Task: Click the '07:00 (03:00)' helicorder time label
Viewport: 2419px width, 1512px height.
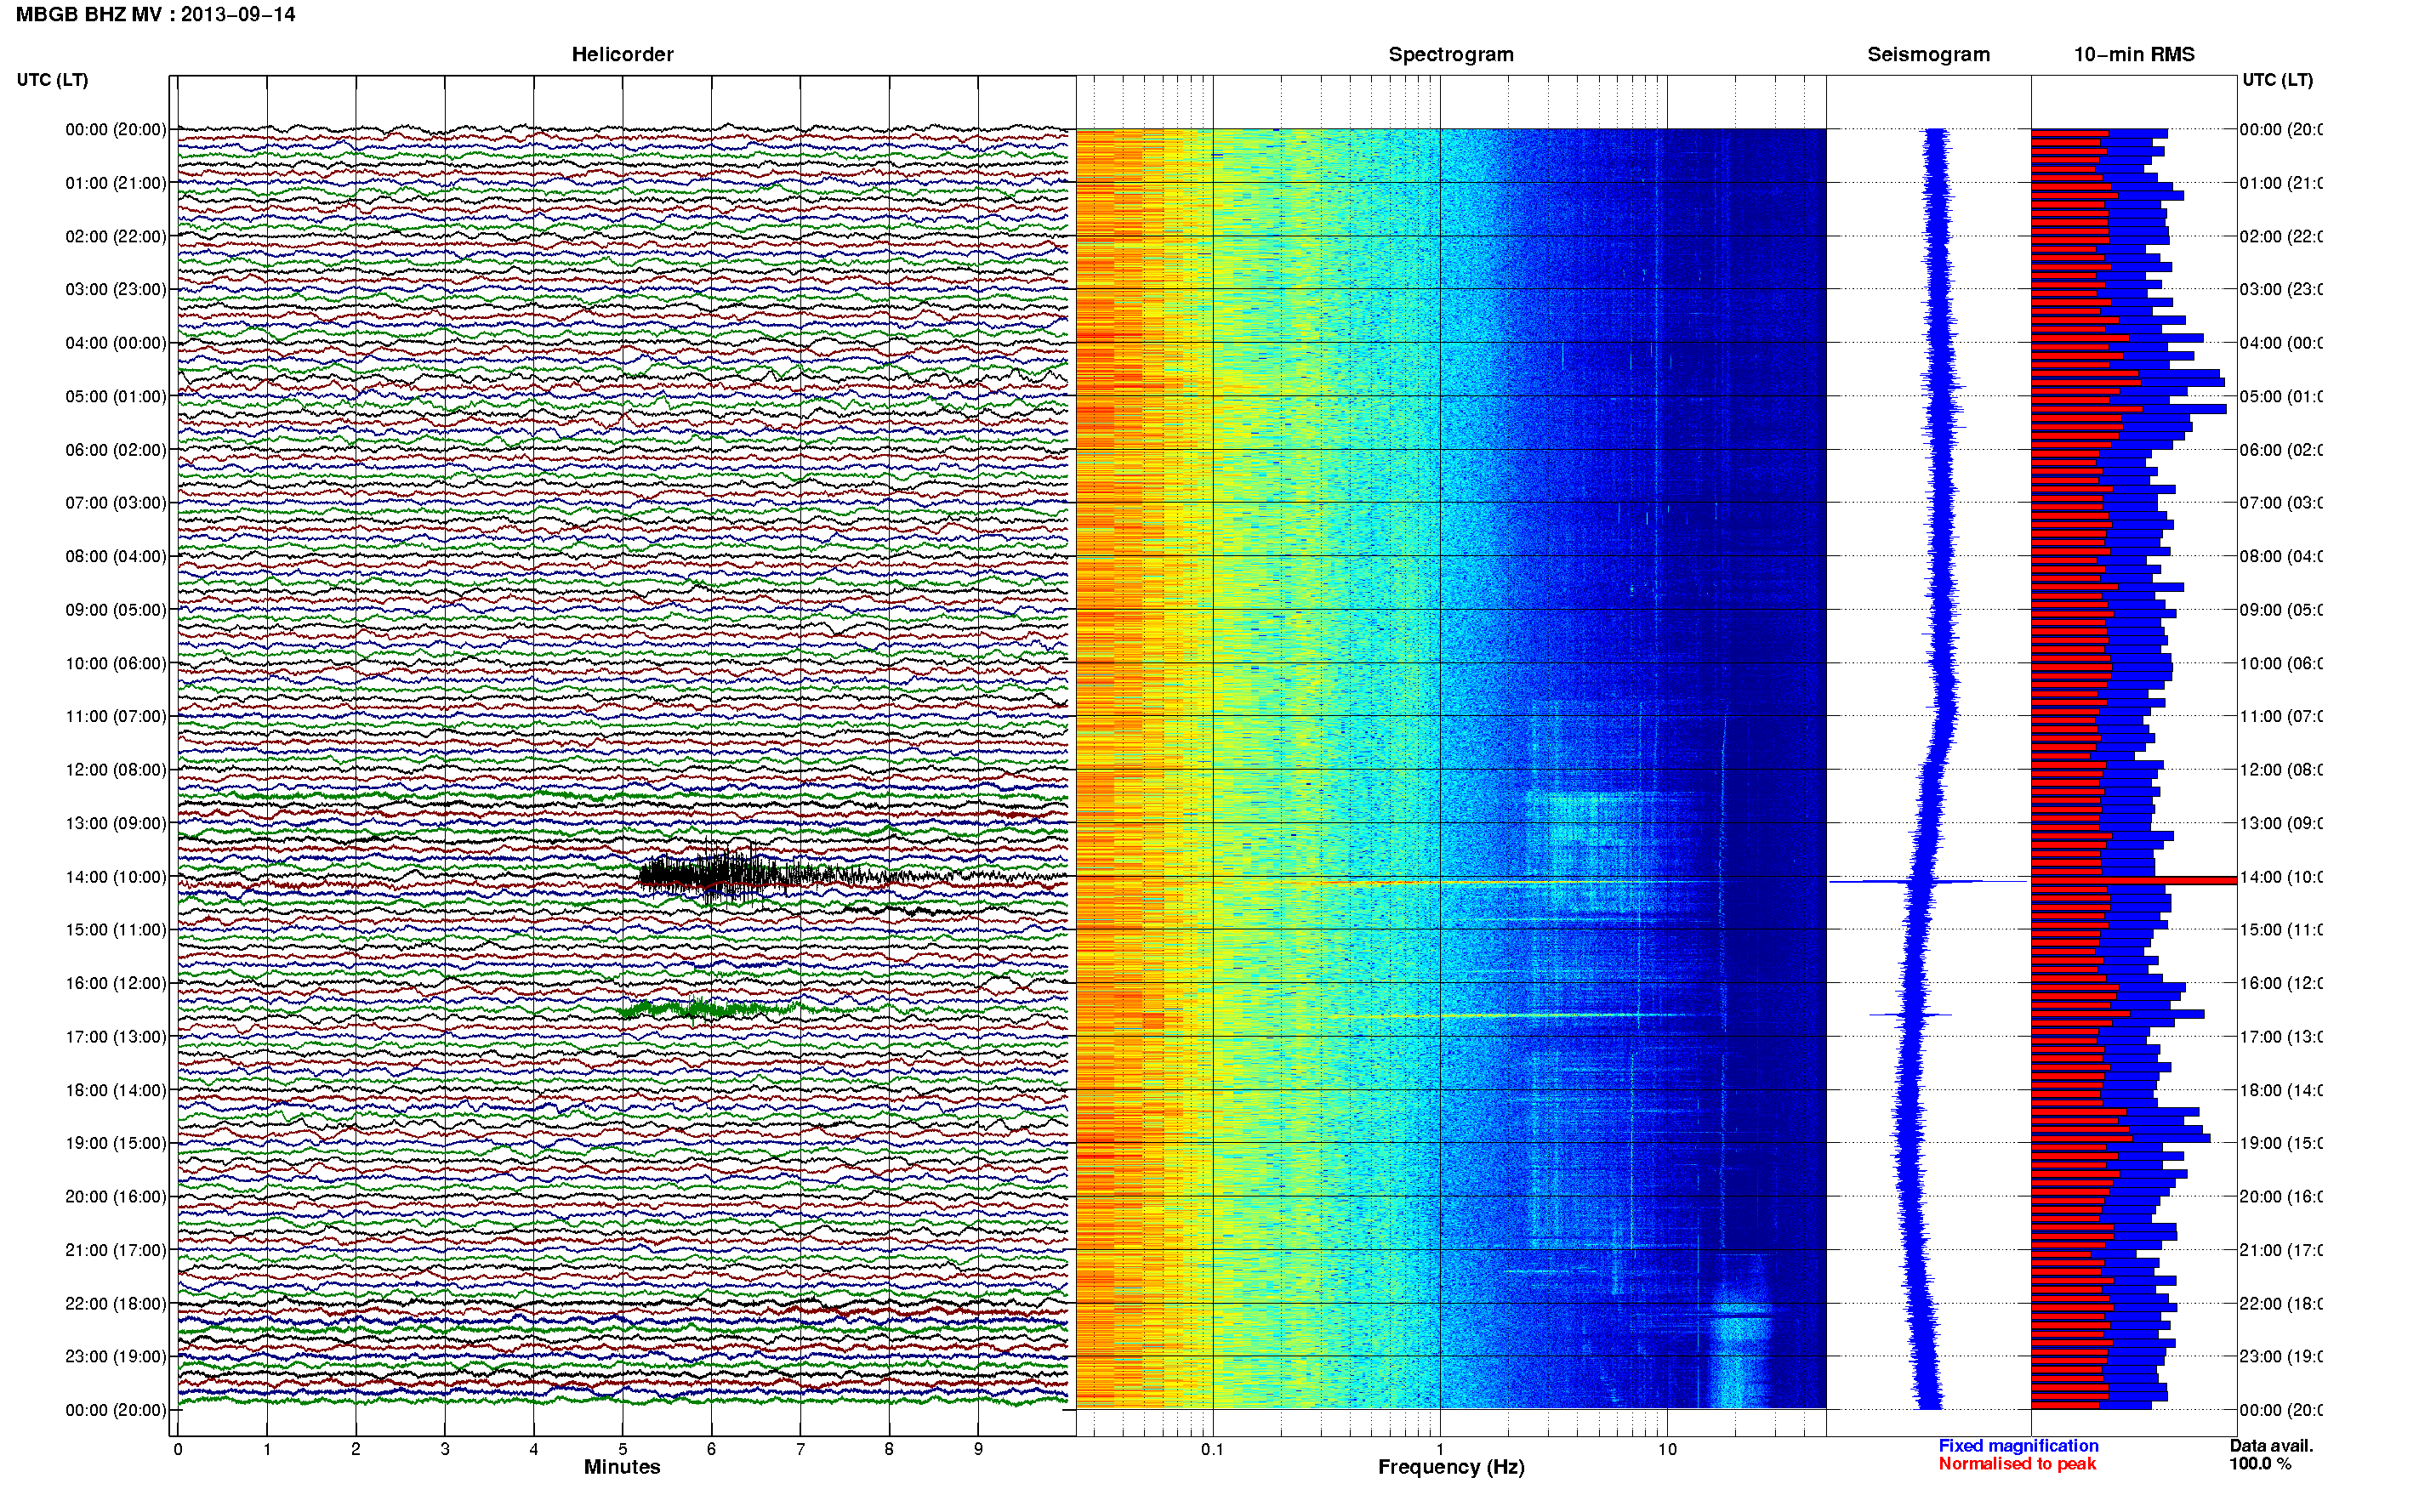Action: click(x=116, y=502)
